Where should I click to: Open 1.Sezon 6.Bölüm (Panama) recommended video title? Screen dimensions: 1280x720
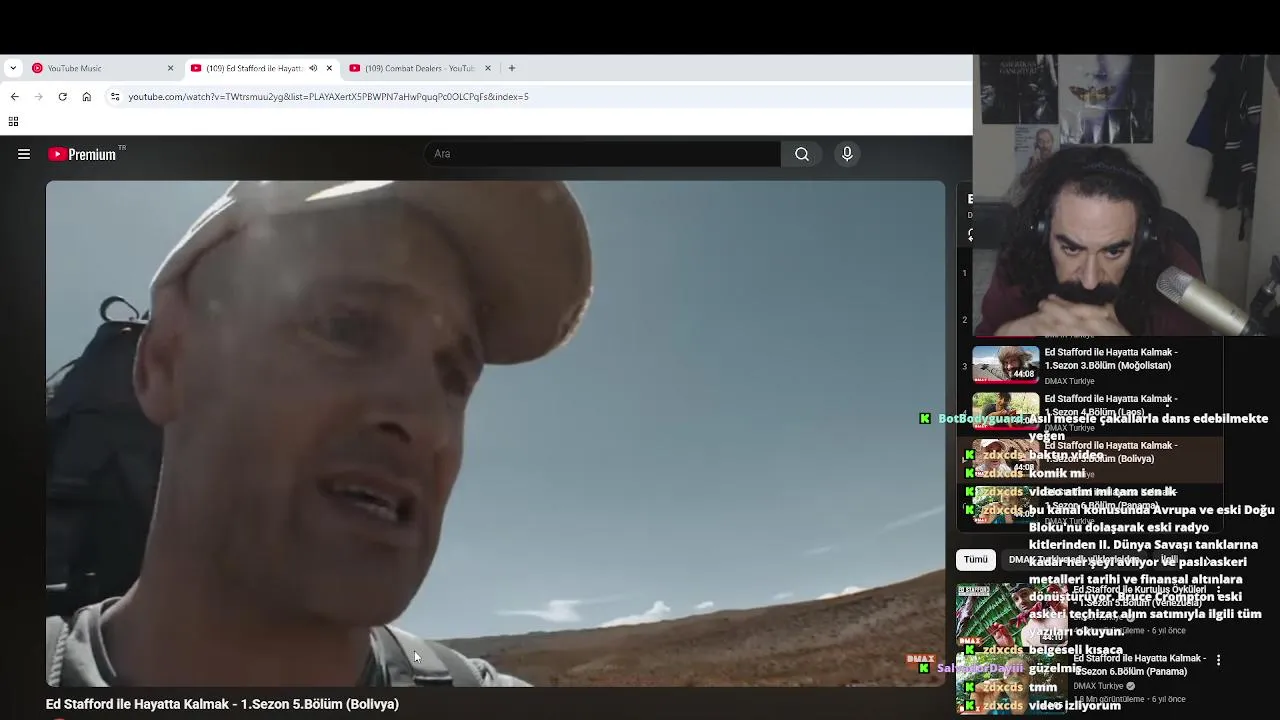pos(1139,665)
